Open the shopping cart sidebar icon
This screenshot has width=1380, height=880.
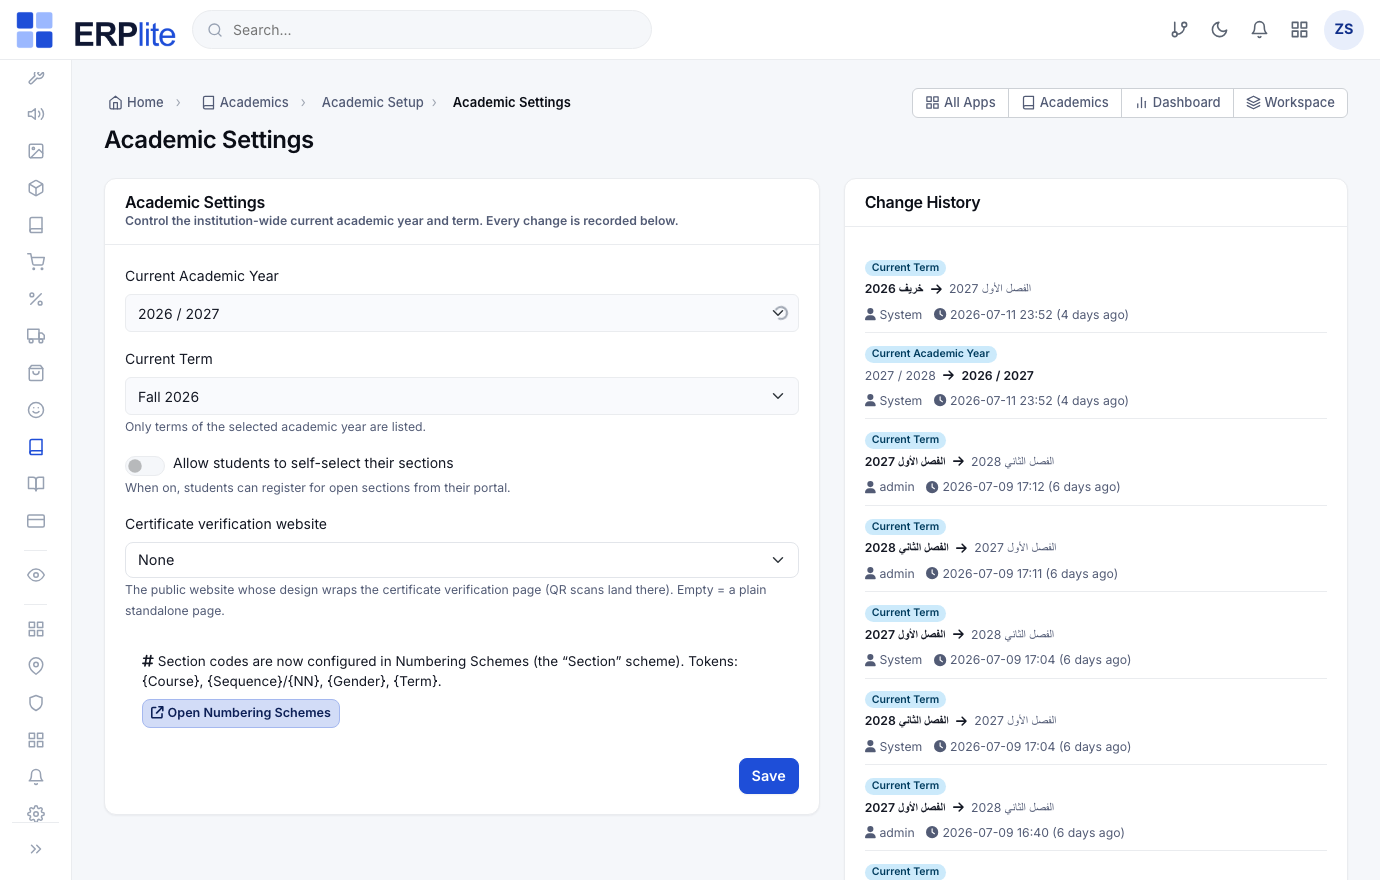[x=36, y=262]
